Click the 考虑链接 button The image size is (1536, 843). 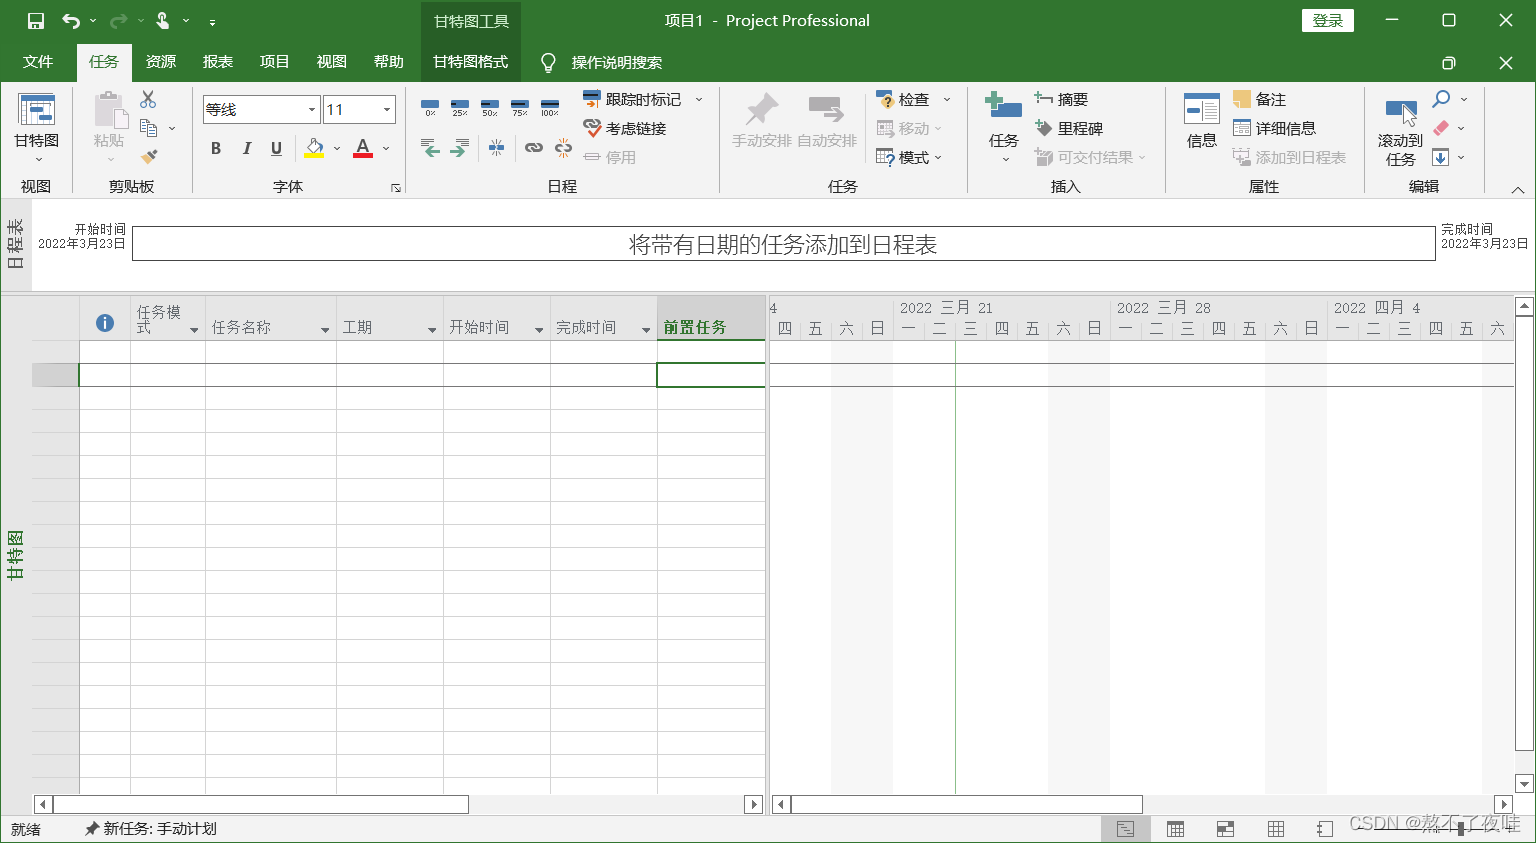pos(625,128)
